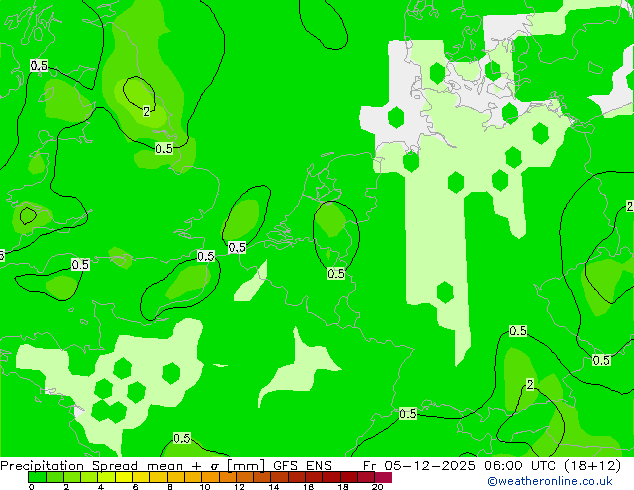Viewport: 634px width, 490px height.
Task: Click the 'GFS ENS' model label
Action: coord(302,466)
